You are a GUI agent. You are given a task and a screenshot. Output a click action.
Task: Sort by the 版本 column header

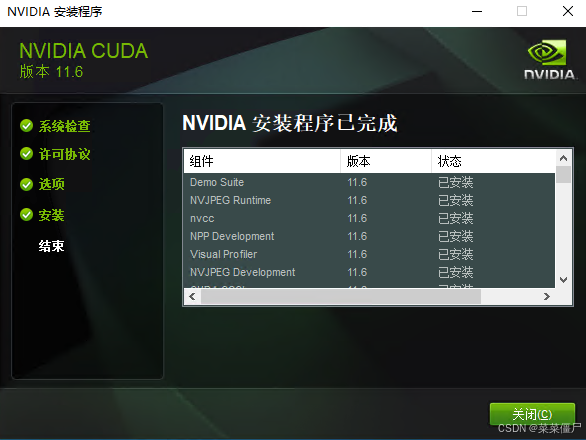point(386,161)
